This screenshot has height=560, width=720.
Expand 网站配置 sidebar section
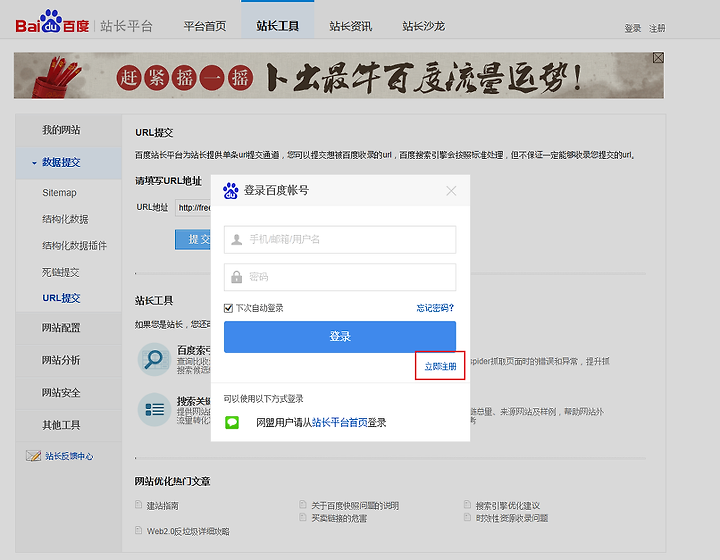click(68, 328)
